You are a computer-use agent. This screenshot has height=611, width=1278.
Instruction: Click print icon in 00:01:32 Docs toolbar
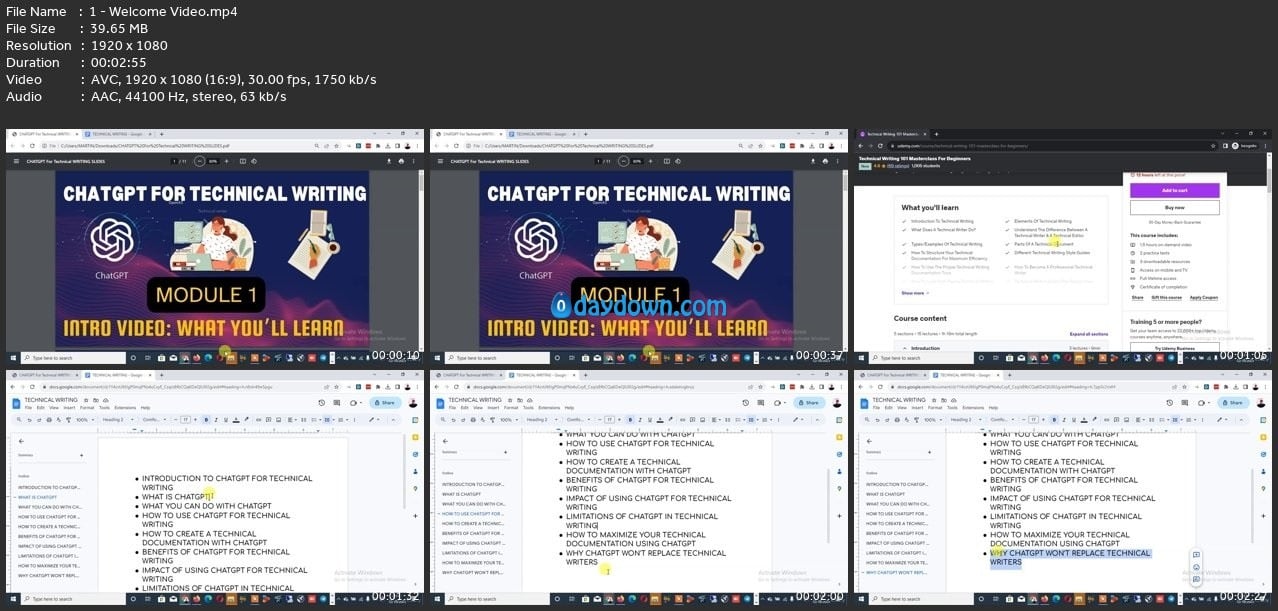(x=49, y=420)
